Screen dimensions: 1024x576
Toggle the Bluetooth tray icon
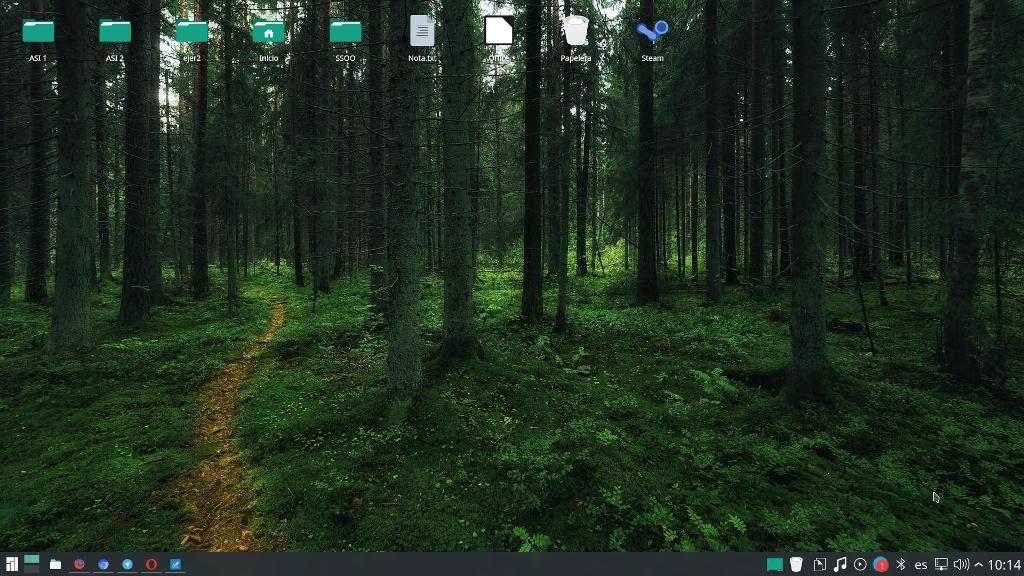click(x=900, y=564)
